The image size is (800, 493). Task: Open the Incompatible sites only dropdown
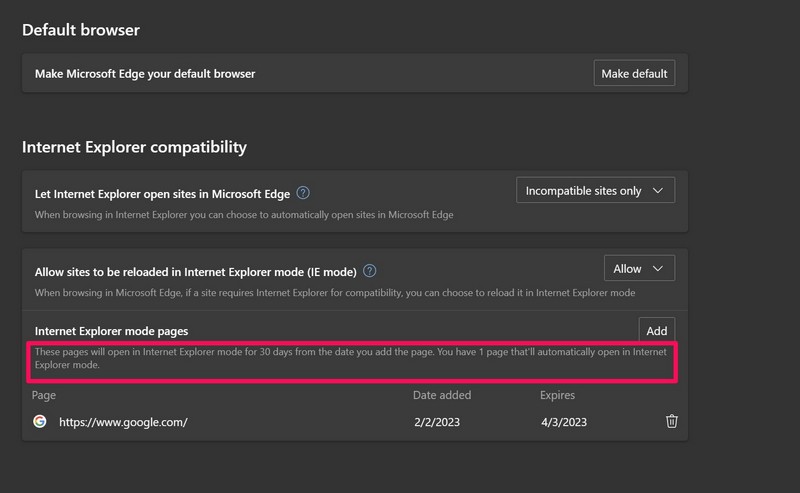pos(595,190)
